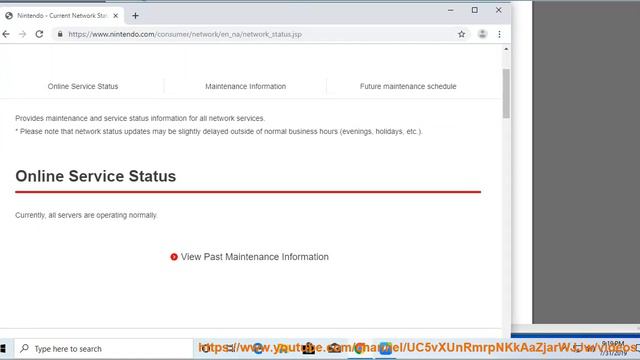Maximize the Chrome window

(x=475, y=10)
